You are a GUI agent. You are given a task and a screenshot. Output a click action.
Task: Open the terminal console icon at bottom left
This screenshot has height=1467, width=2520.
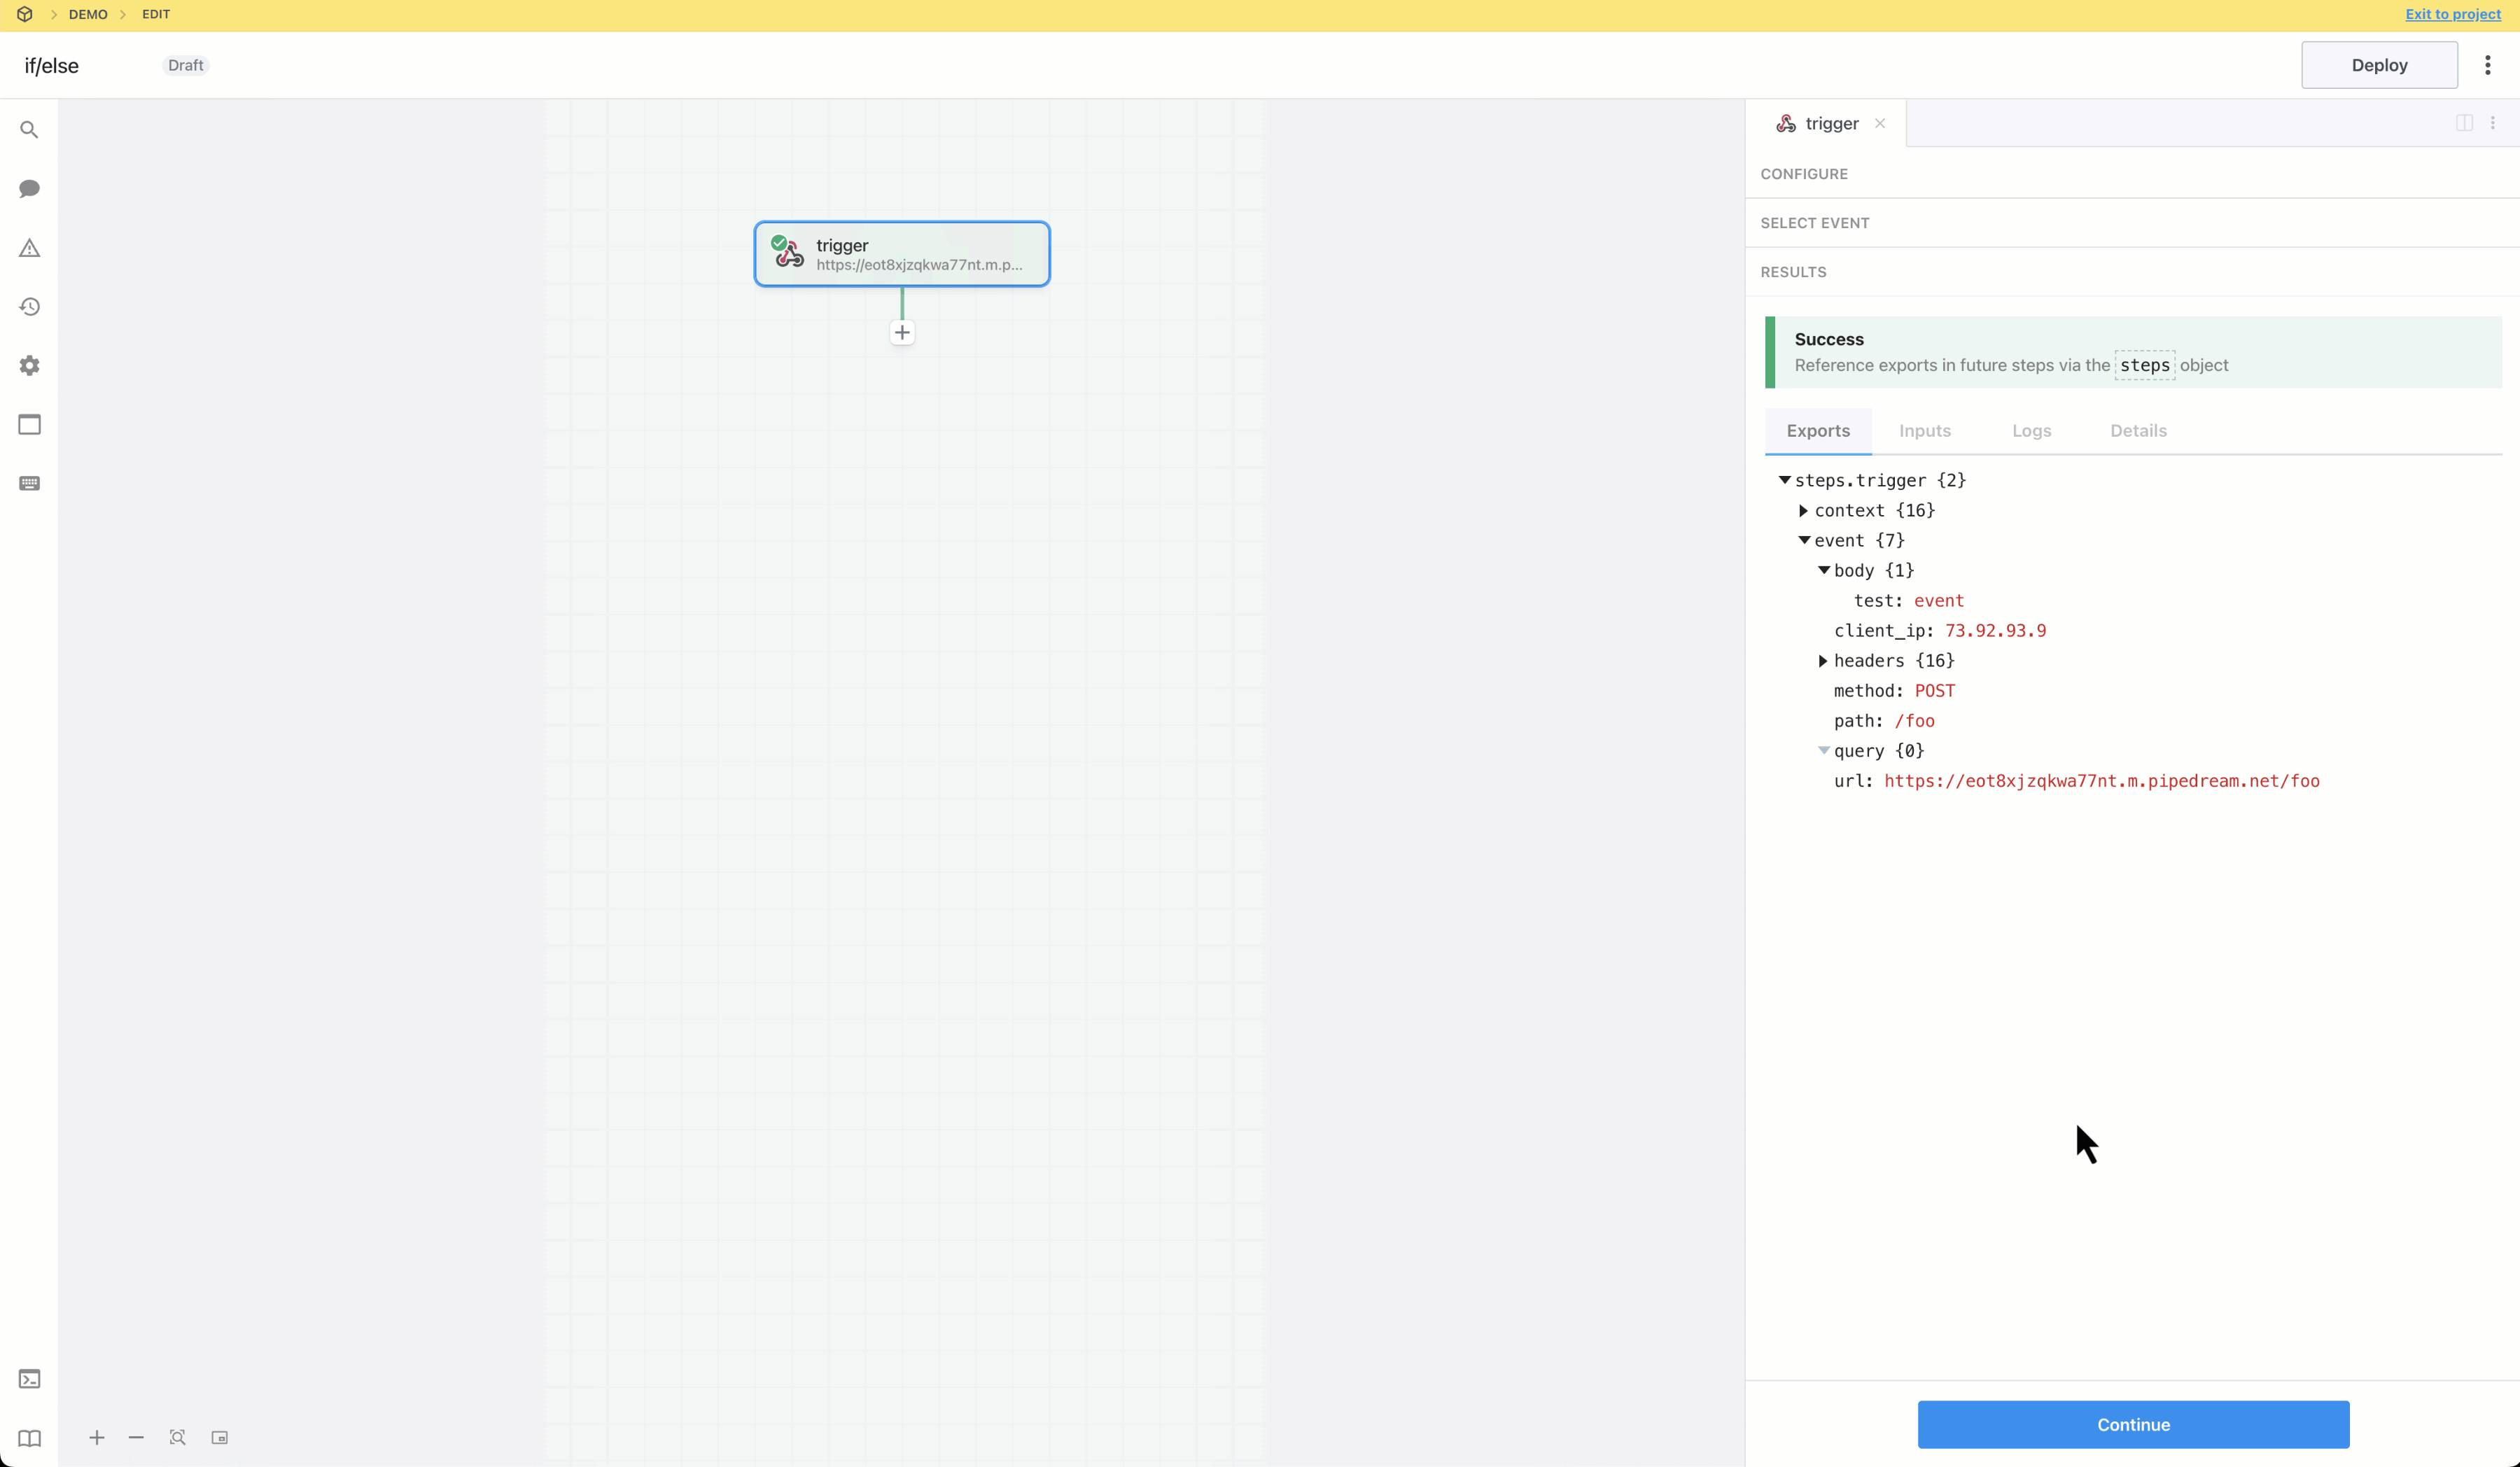29,1379
